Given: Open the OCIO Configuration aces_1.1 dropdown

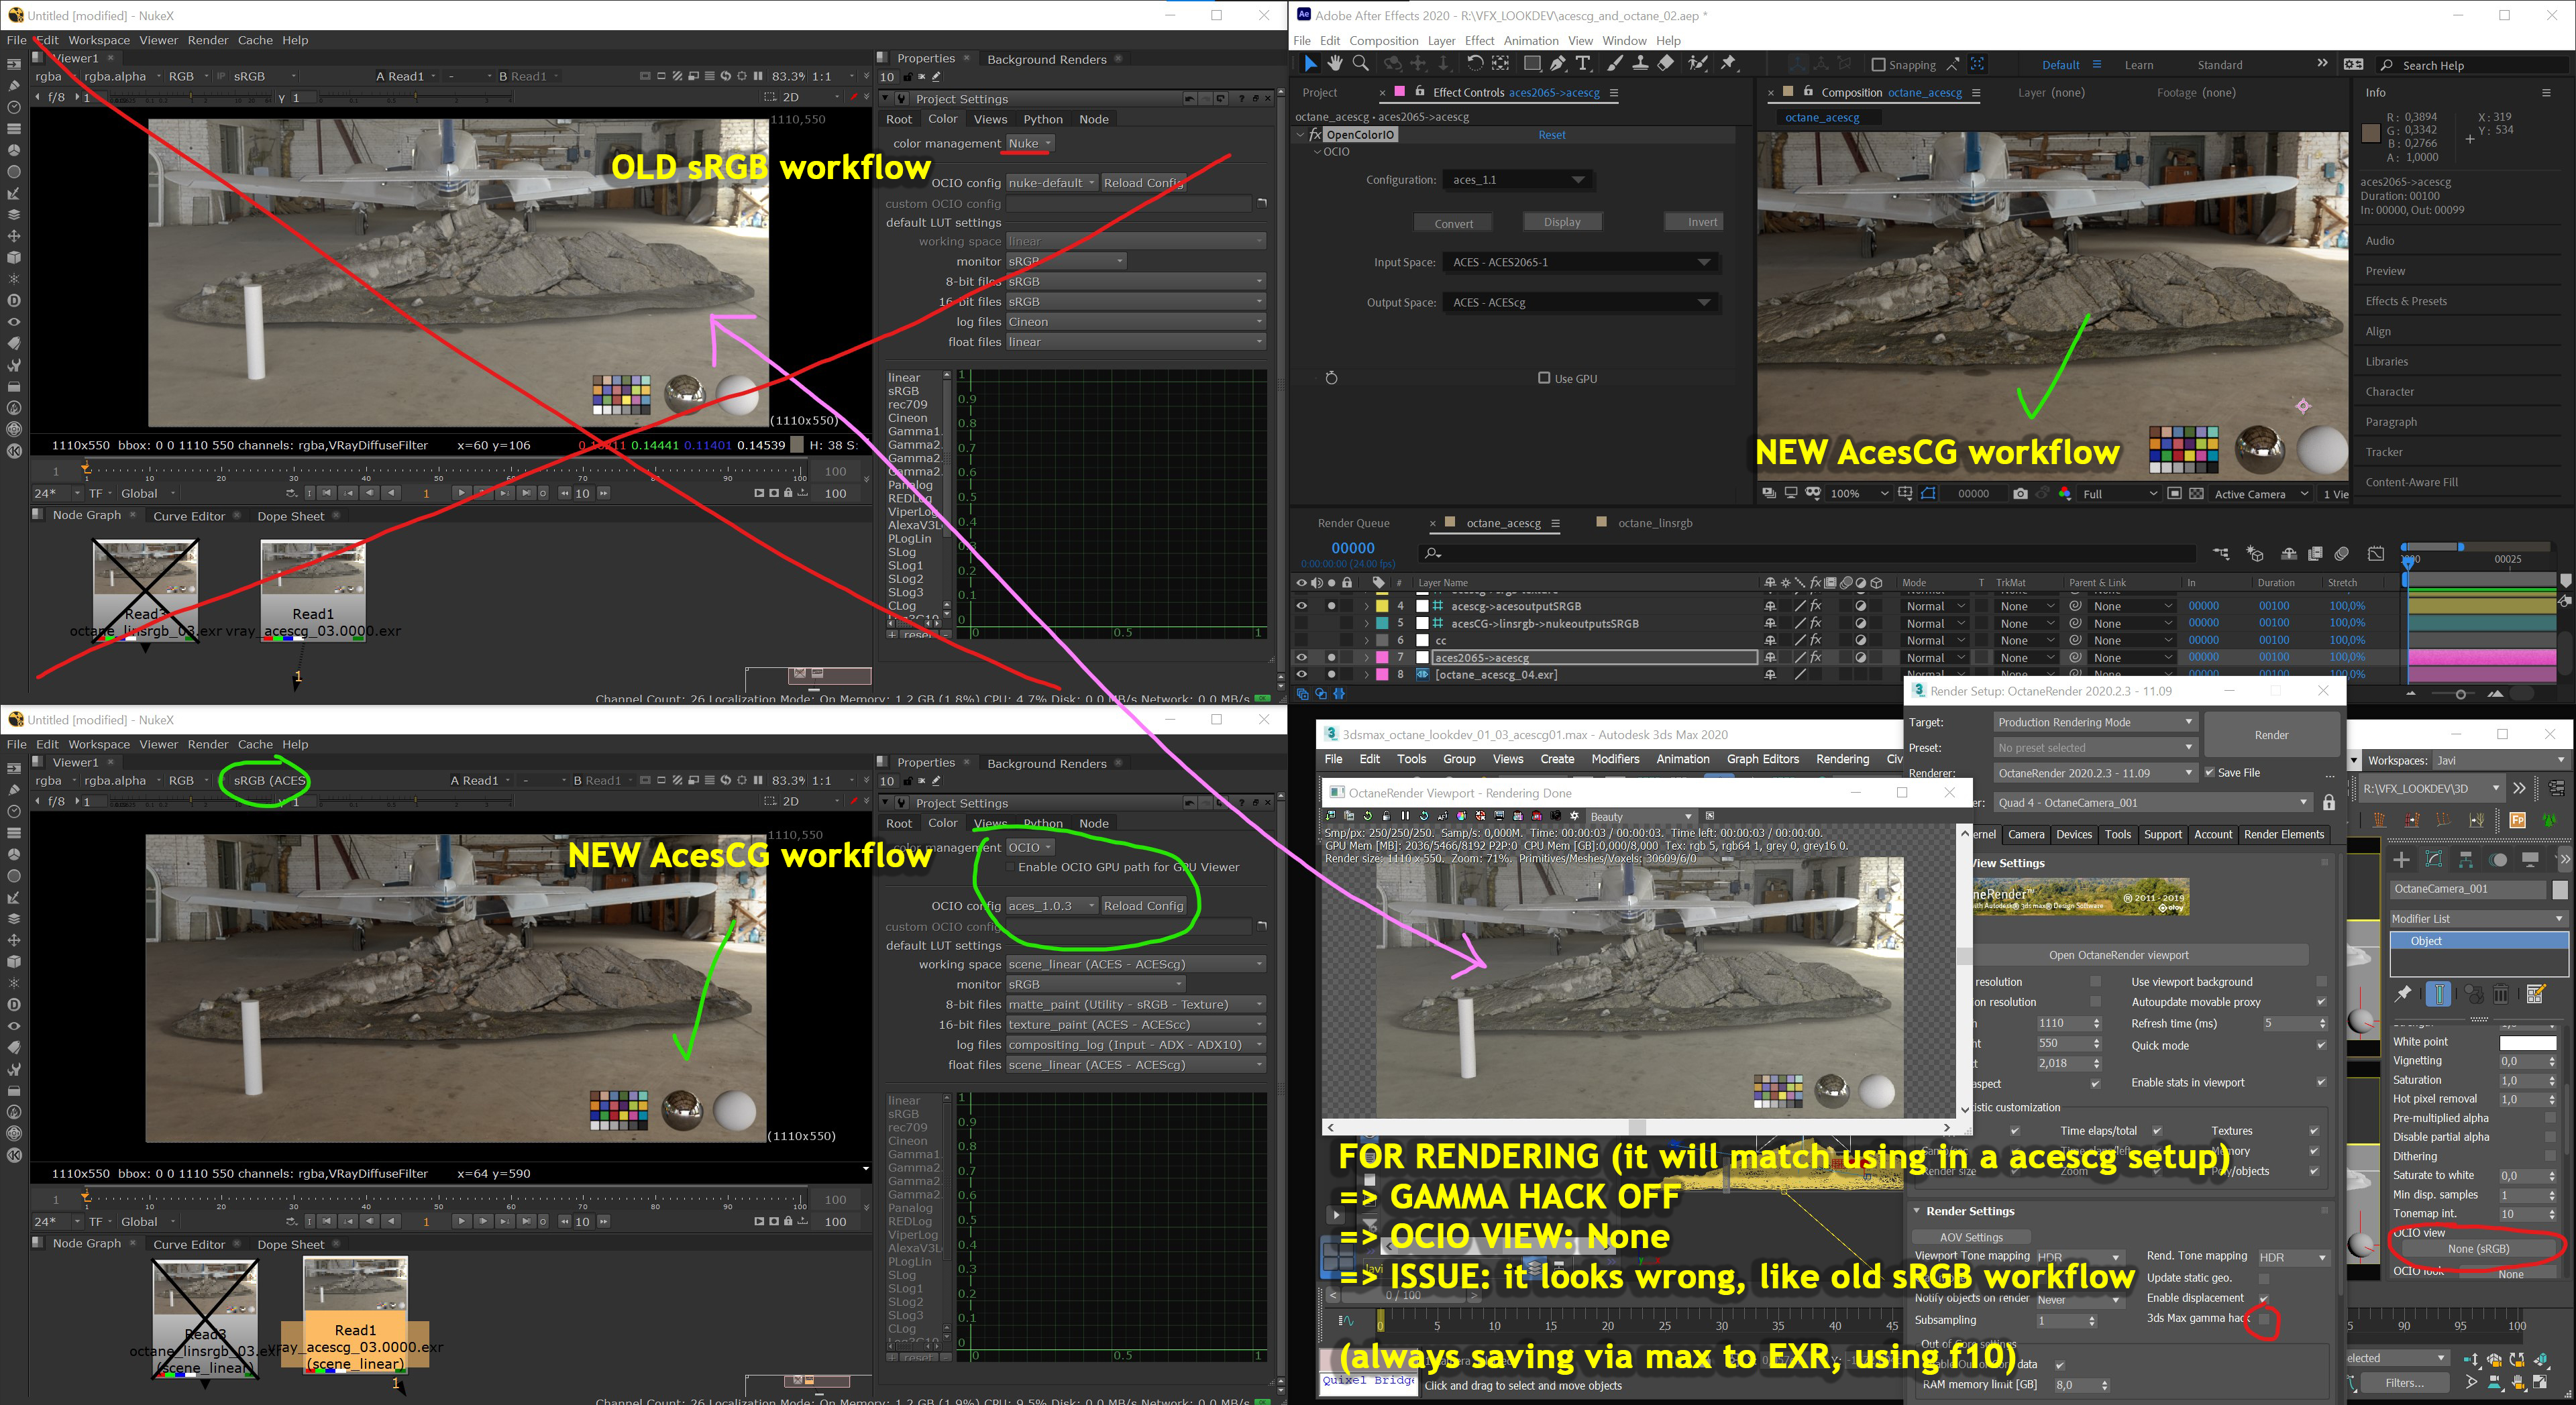Looking at the screenshot, I should (x=1517, y=180).
